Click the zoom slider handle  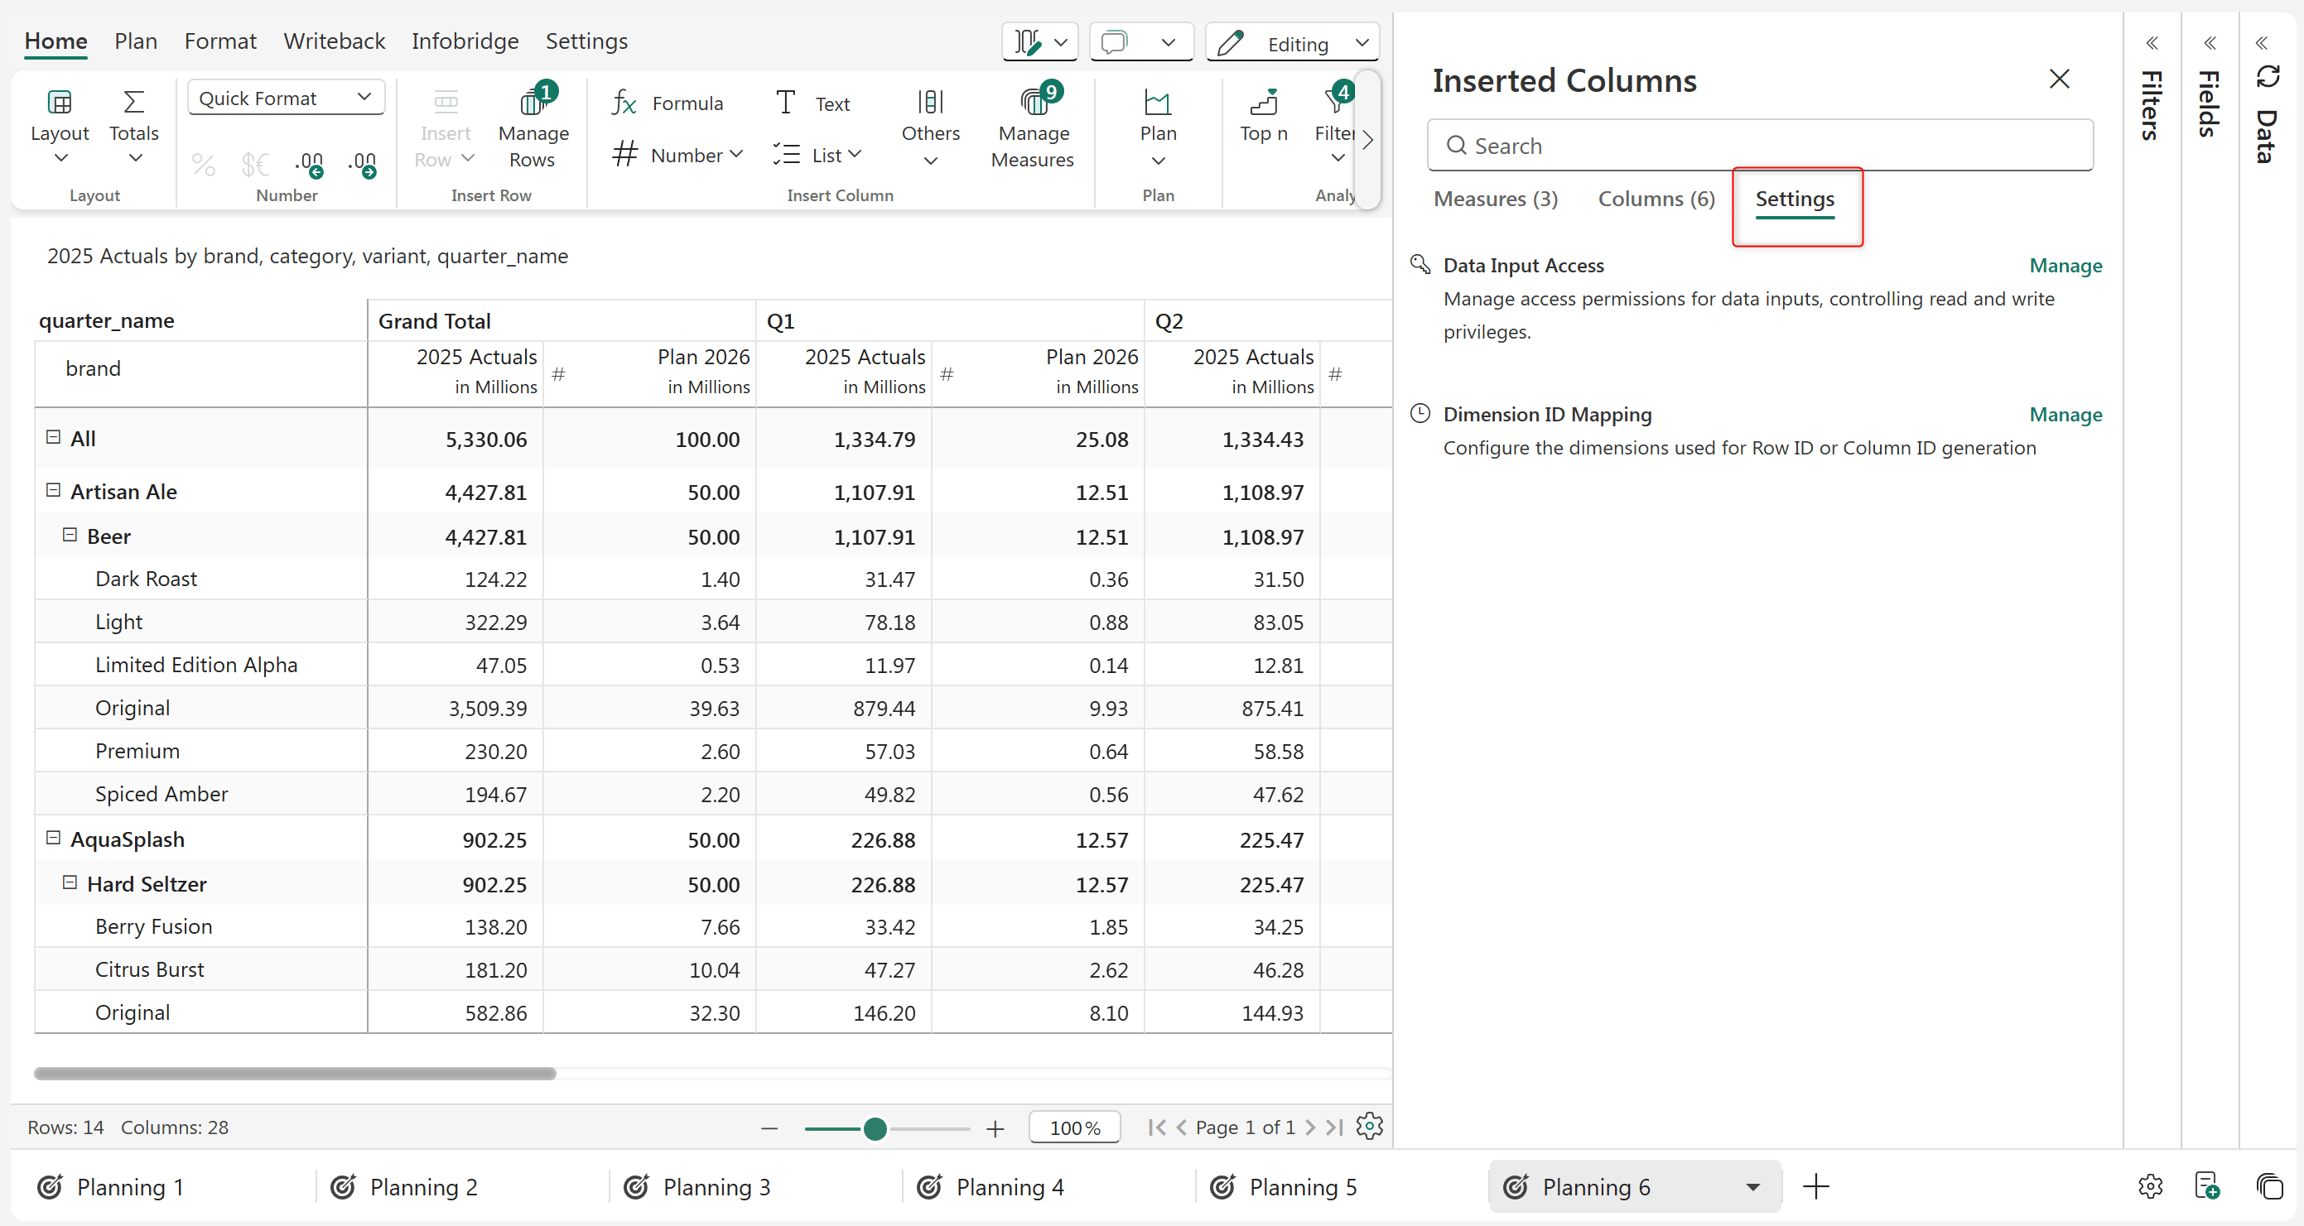click(875, 1128)
